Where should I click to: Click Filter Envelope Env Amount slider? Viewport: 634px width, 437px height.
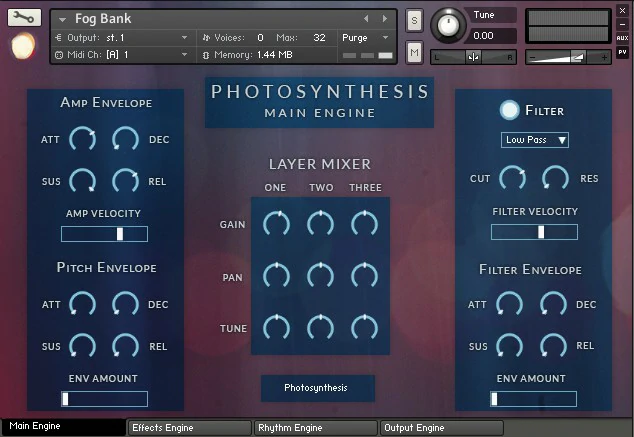tap(534, 399)
